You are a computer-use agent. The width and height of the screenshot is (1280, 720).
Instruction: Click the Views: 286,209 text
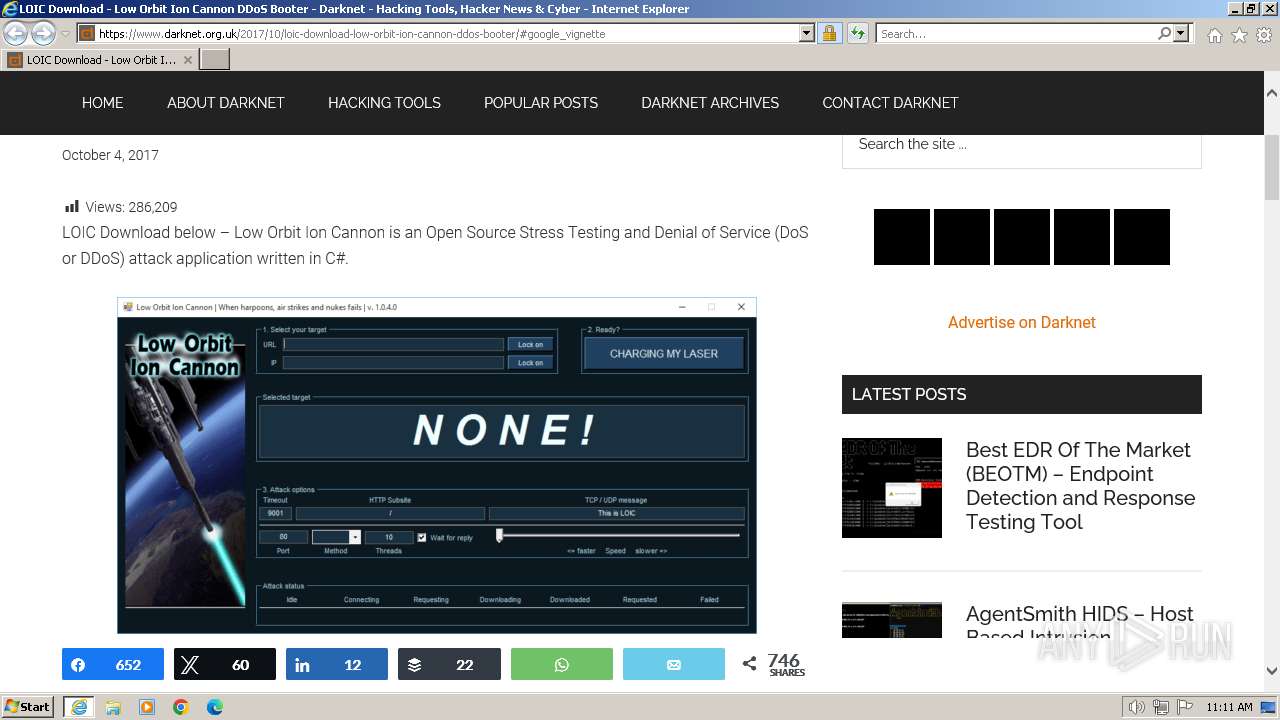pyautogui.click(x=131, y=207)
